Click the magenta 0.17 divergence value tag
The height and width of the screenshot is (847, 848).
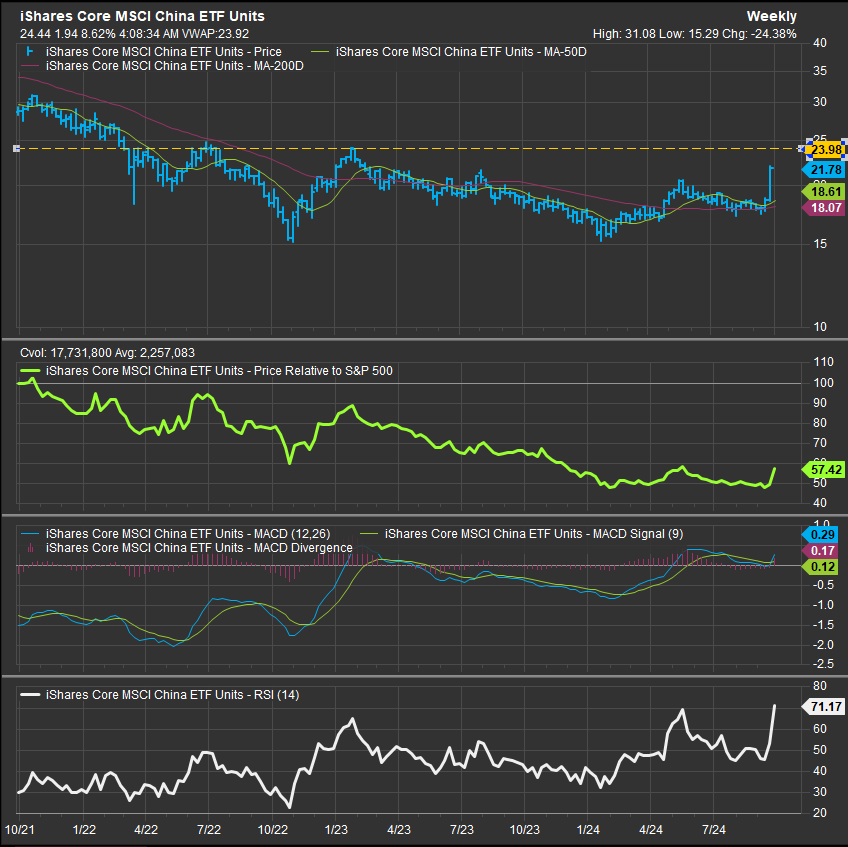tap(820, 551)
